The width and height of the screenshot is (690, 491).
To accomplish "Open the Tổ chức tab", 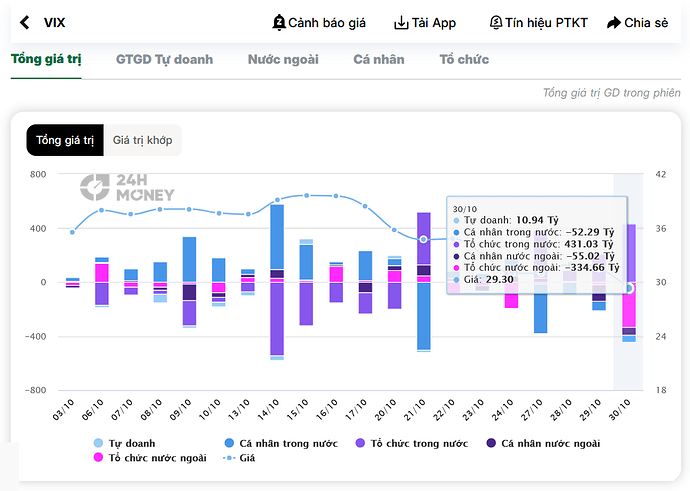I will (464, 59).
